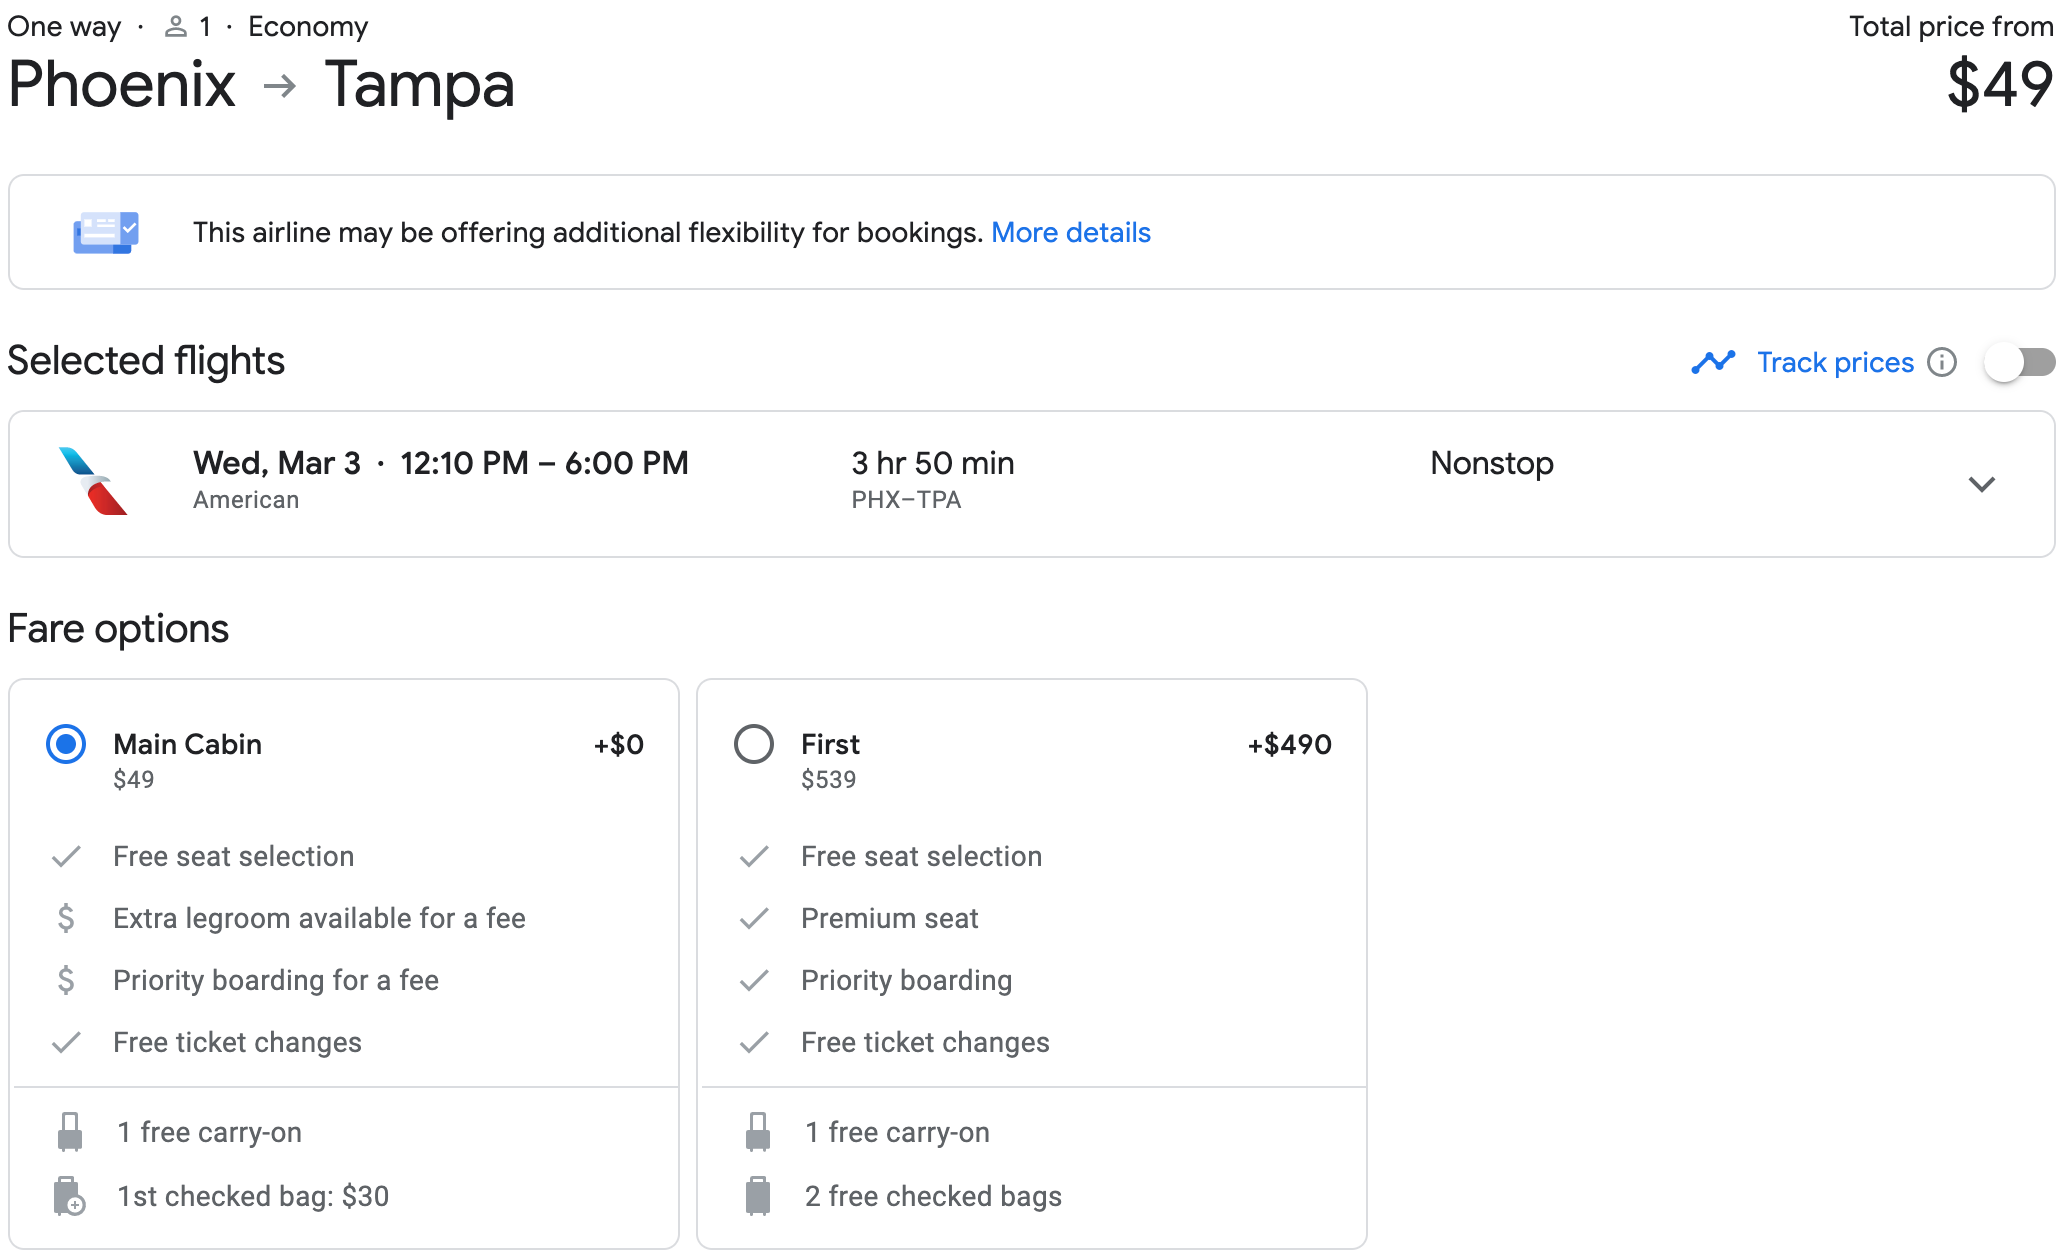Click the Wed, Mar 3 flight time row
This screenshot has width=2066, height=1260.
(x=440, y=463)
